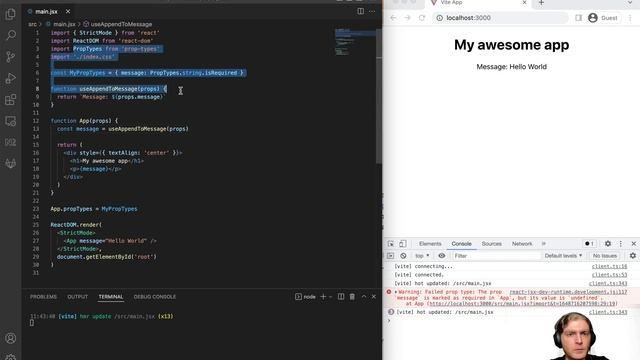This screenshot has height=360, width=640.
Task: Close the Vite App browser tab
Action: click(x=524, y=2)
